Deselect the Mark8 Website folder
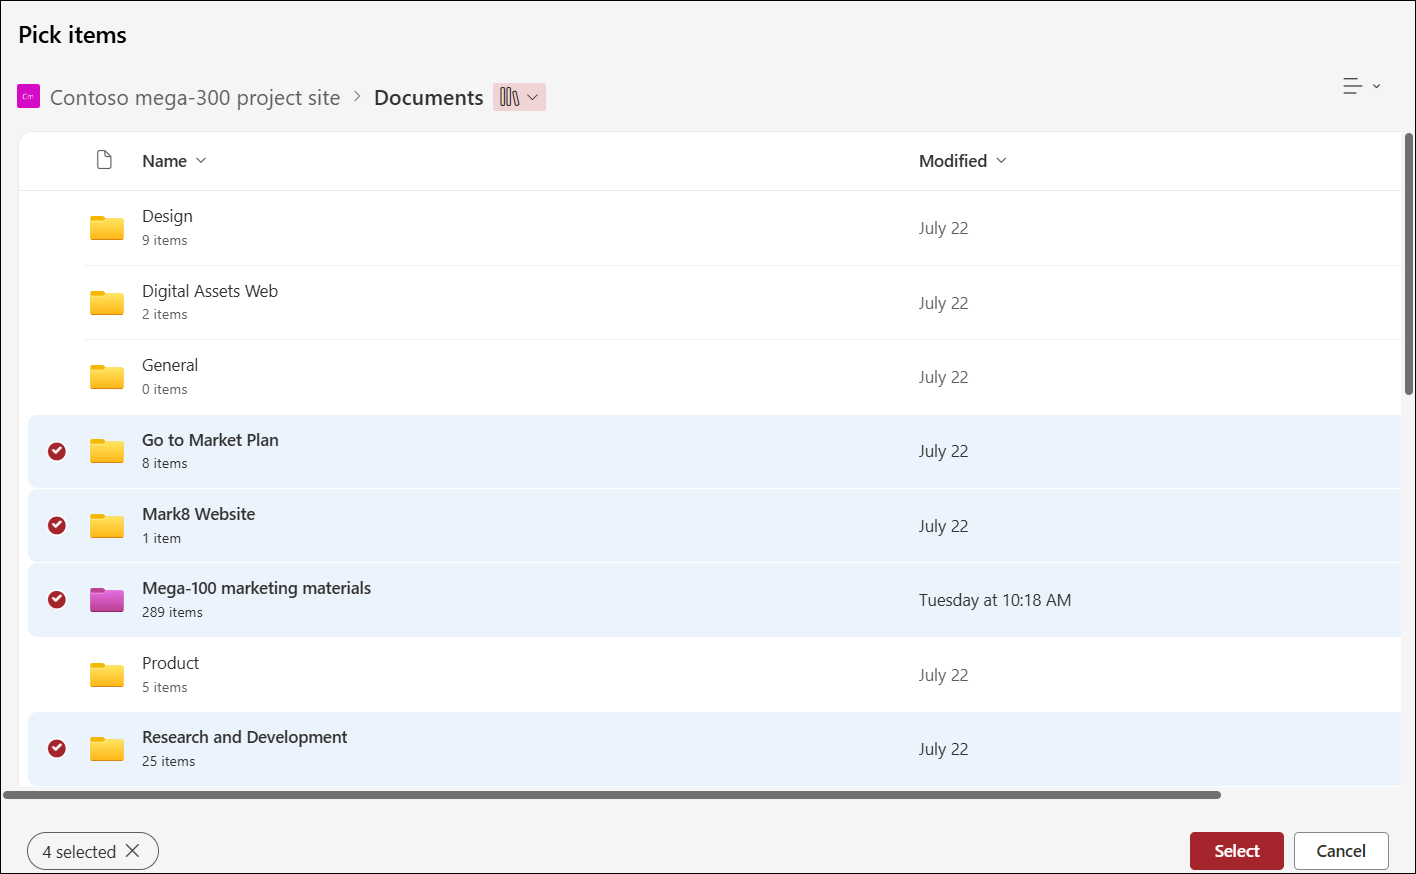 click(x=56, y=525)
